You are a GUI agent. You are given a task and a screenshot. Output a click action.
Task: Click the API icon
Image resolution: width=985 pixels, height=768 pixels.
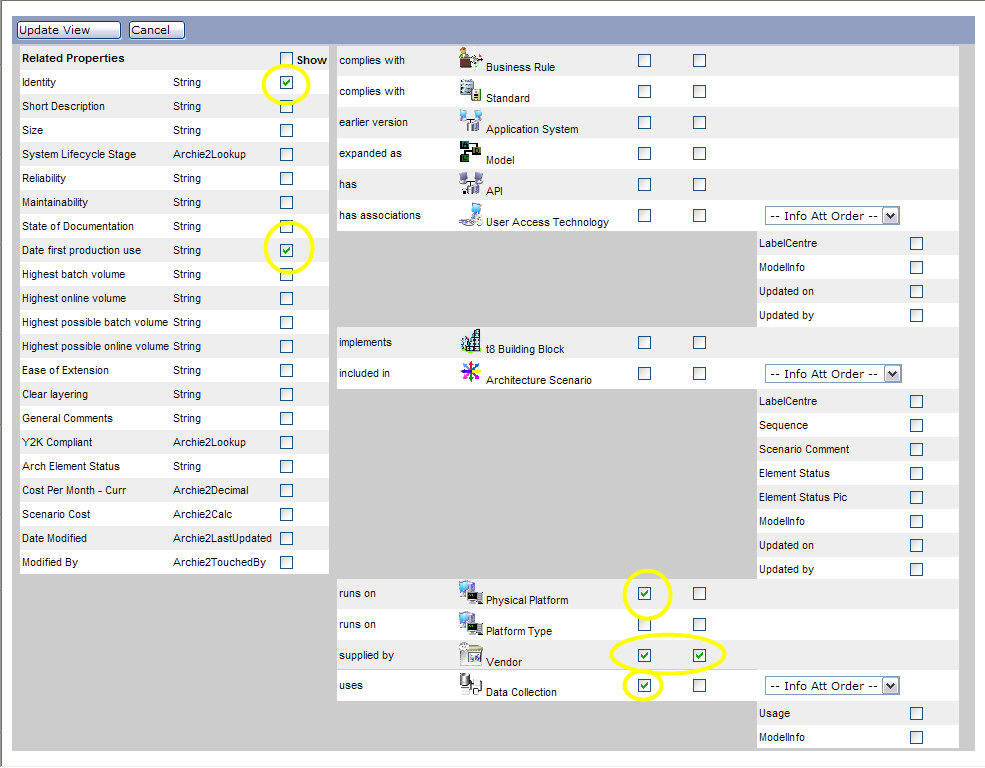pos(470,183)
